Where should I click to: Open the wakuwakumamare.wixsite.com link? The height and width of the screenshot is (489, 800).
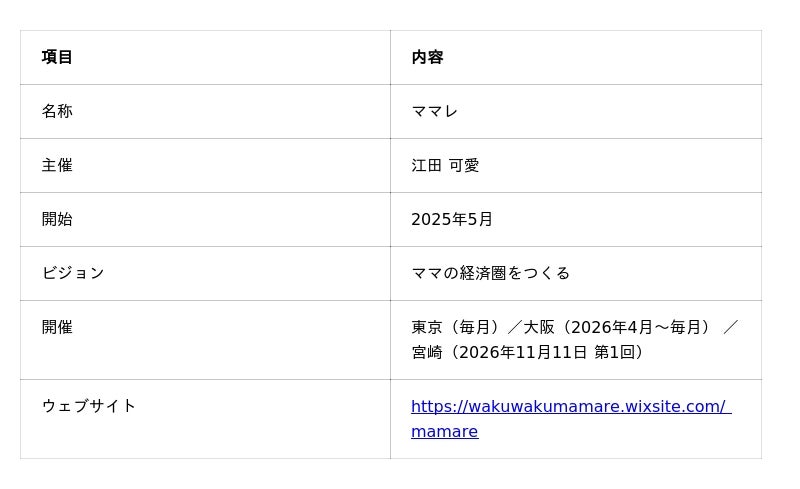pyautogui.click(x=571, y=419)
